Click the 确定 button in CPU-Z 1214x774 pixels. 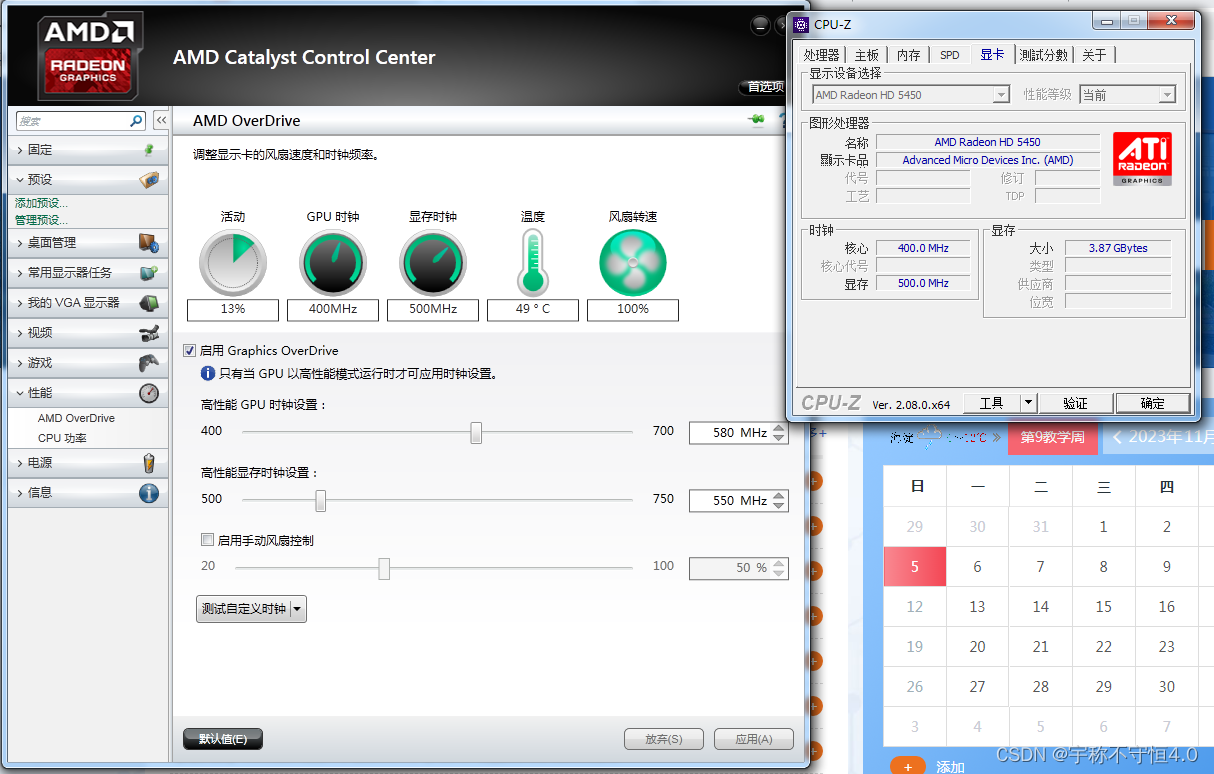[1153, 403]
